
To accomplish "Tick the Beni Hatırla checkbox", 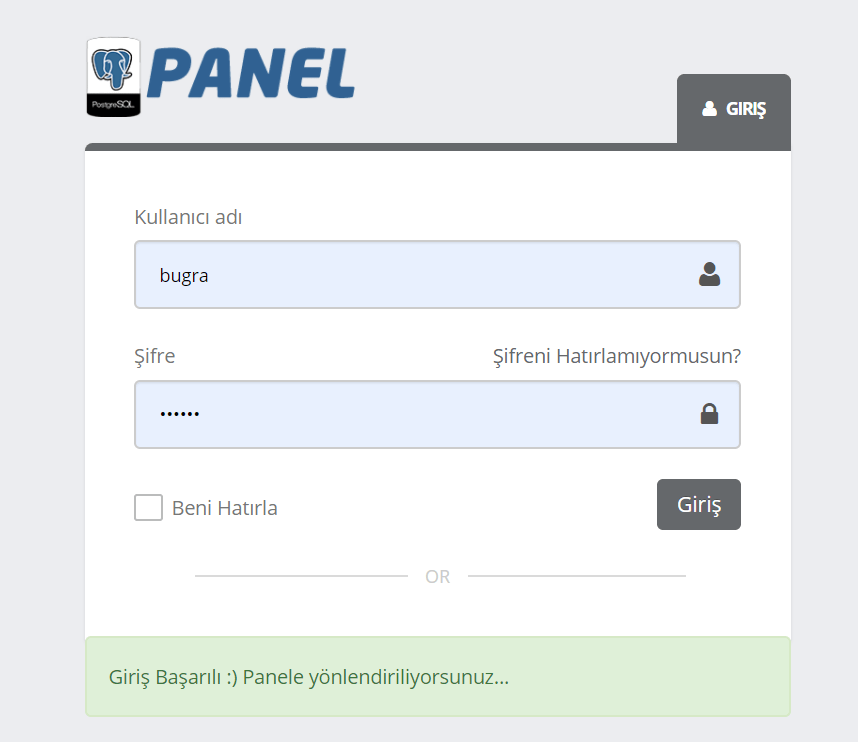I will point(148,507).
